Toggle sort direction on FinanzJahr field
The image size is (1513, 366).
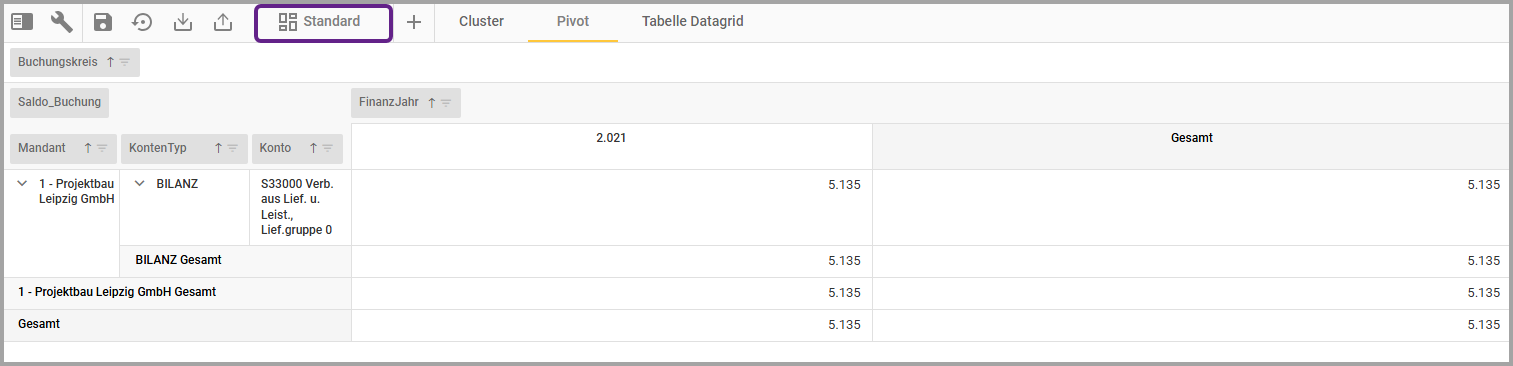431,102
